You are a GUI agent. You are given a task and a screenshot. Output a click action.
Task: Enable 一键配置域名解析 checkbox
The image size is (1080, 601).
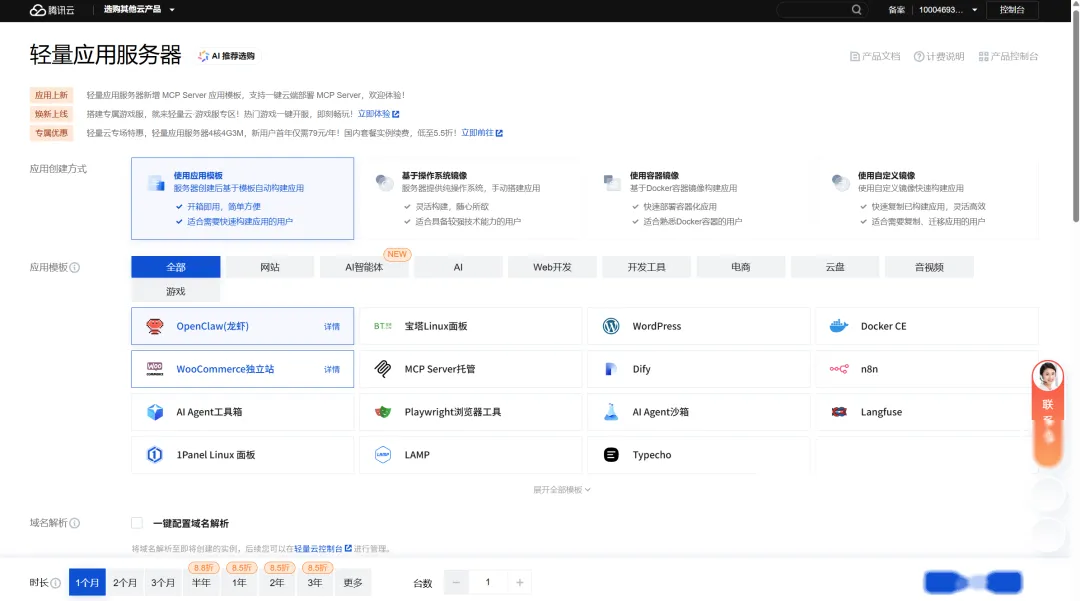[x=137, y=523]
